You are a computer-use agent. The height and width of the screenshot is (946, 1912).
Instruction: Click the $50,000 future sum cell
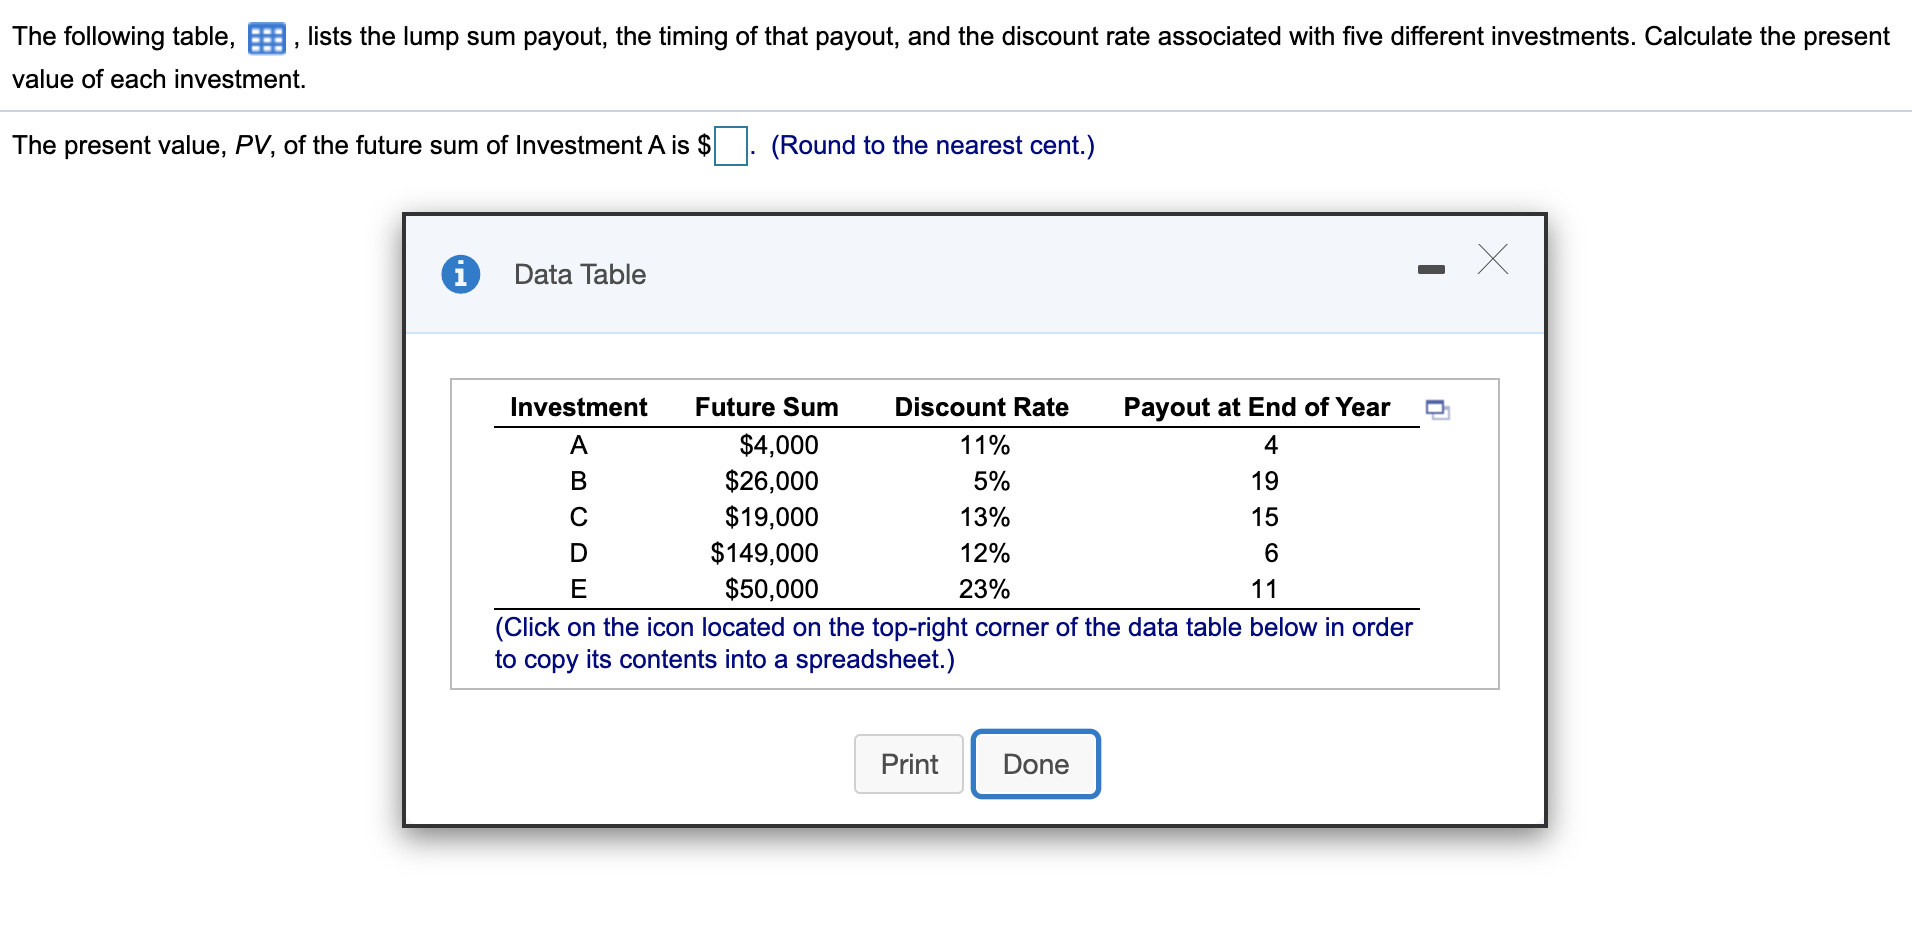(771, 589)
